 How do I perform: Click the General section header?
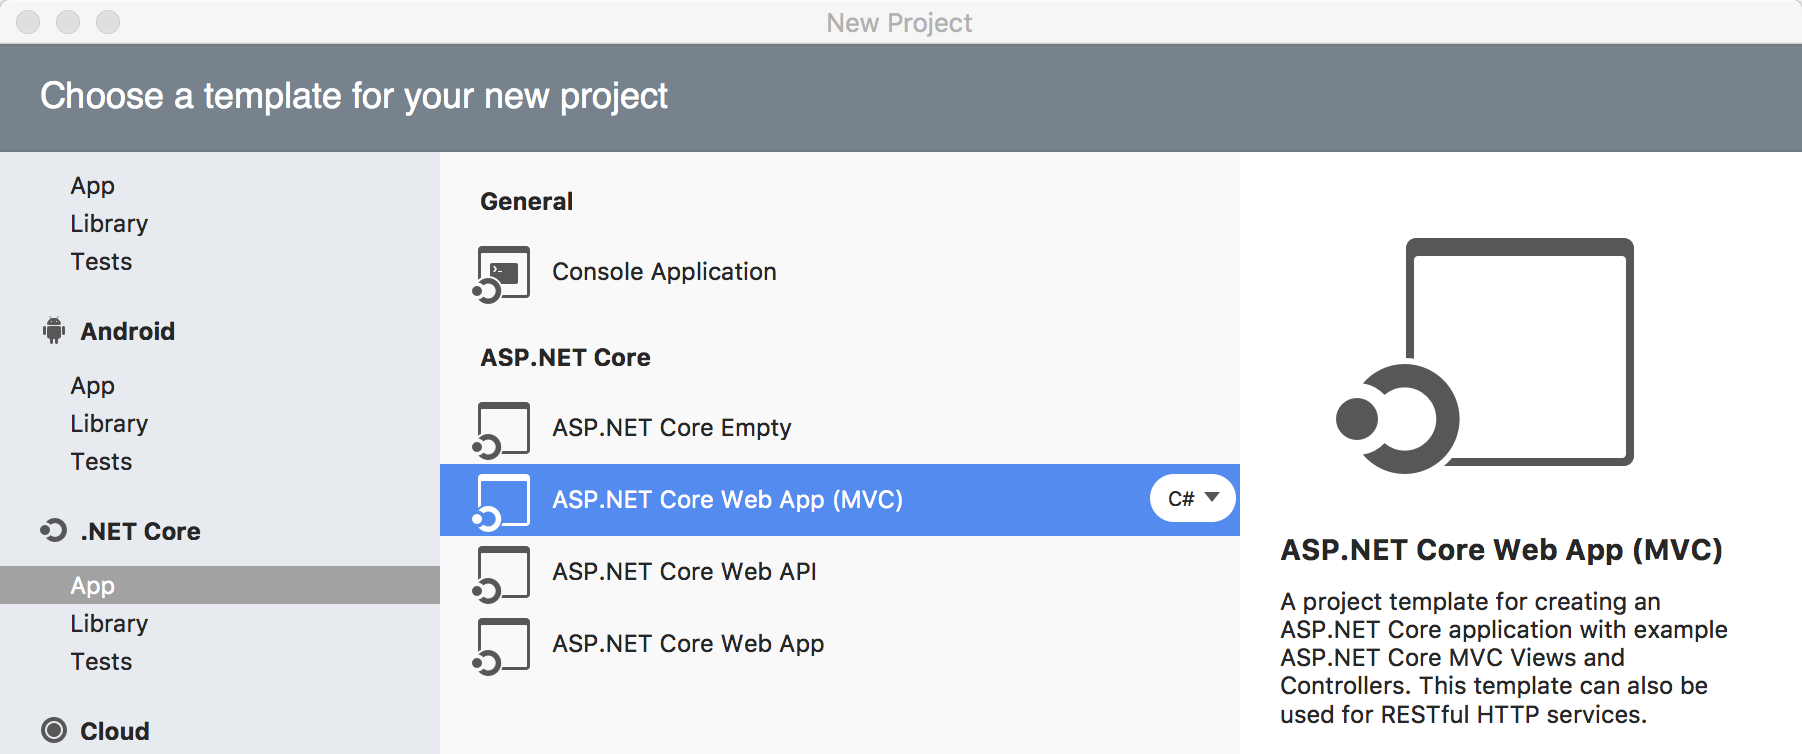click(527, 201)
